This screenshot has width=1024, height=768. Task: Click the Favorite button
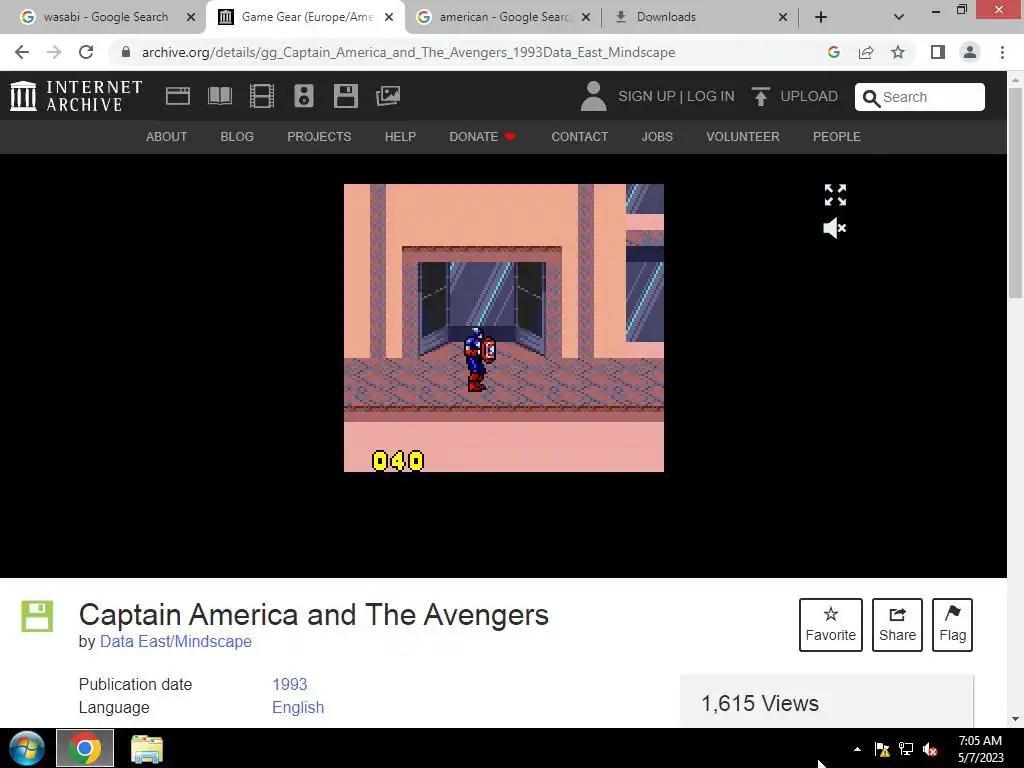831,625
